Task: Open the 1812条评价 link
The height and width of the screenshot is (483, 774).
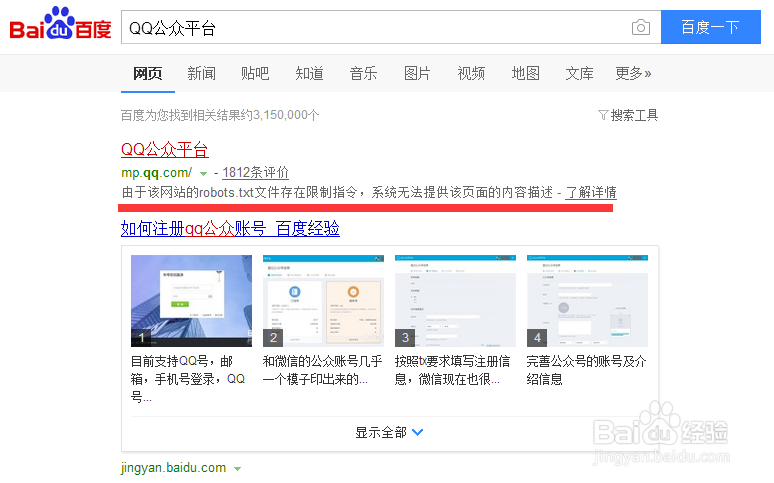Action: (x=255, y=172)
